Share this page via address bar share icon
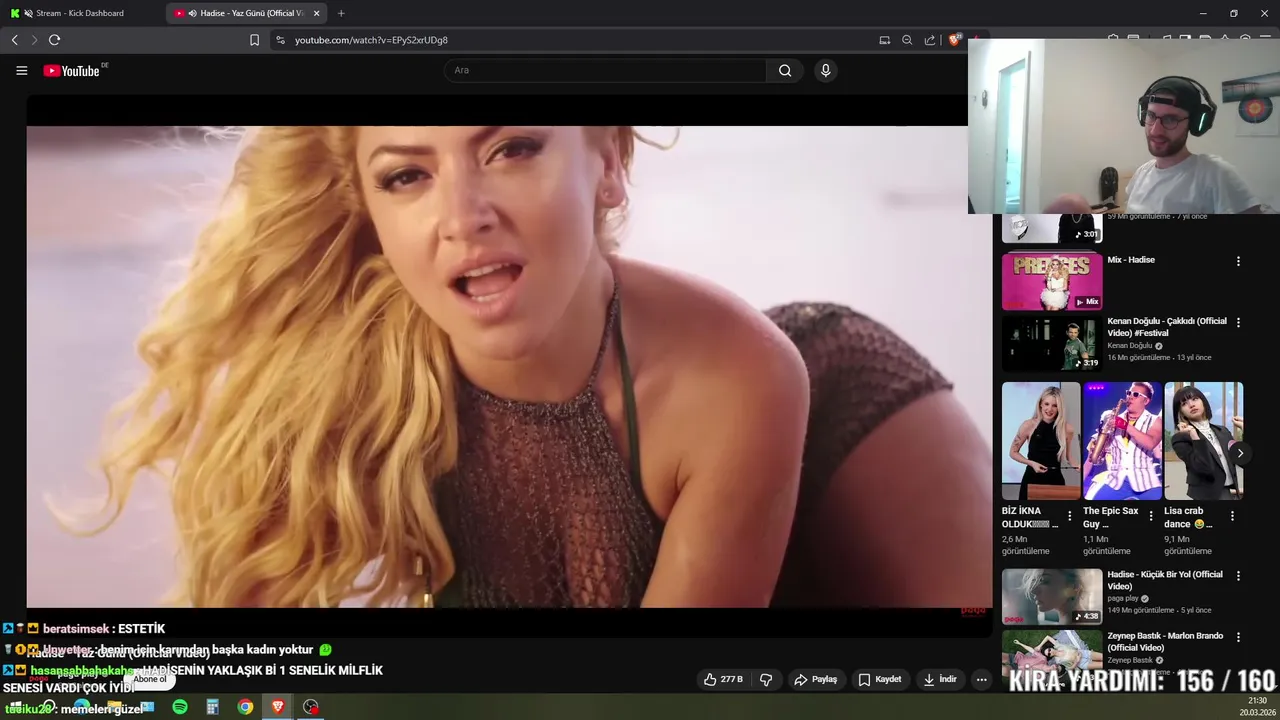The image size is (1280, 720). point(930,40)
